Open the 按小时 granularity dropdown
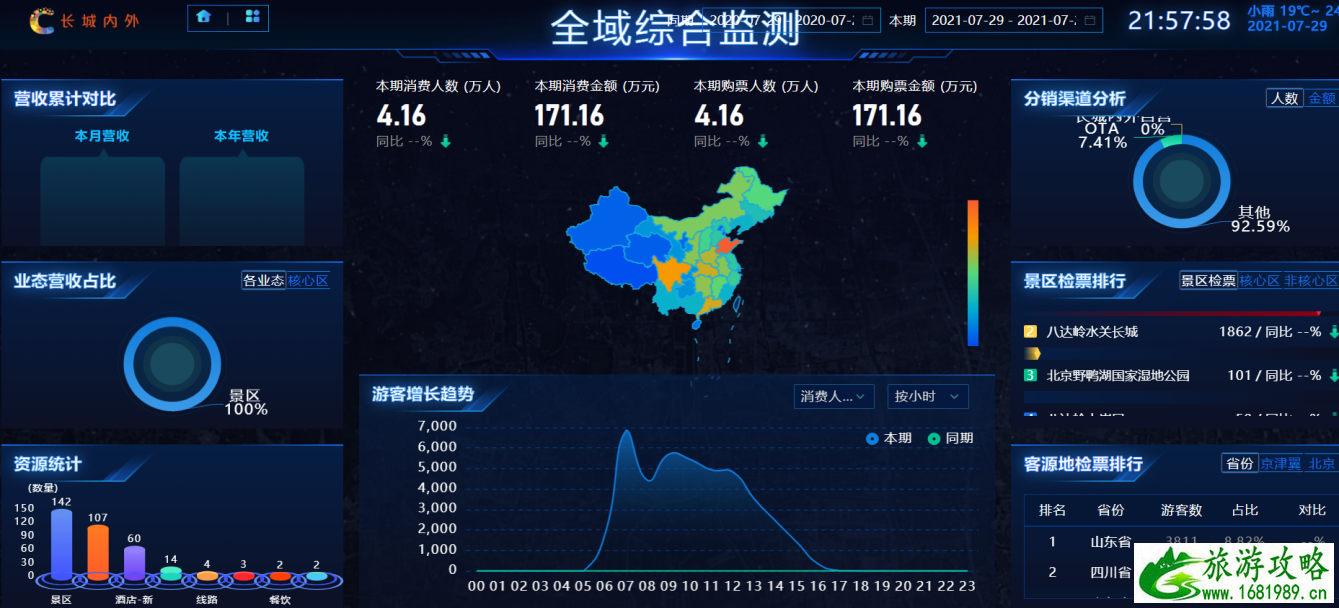The image size is (1339, 608). coord(928,397)
